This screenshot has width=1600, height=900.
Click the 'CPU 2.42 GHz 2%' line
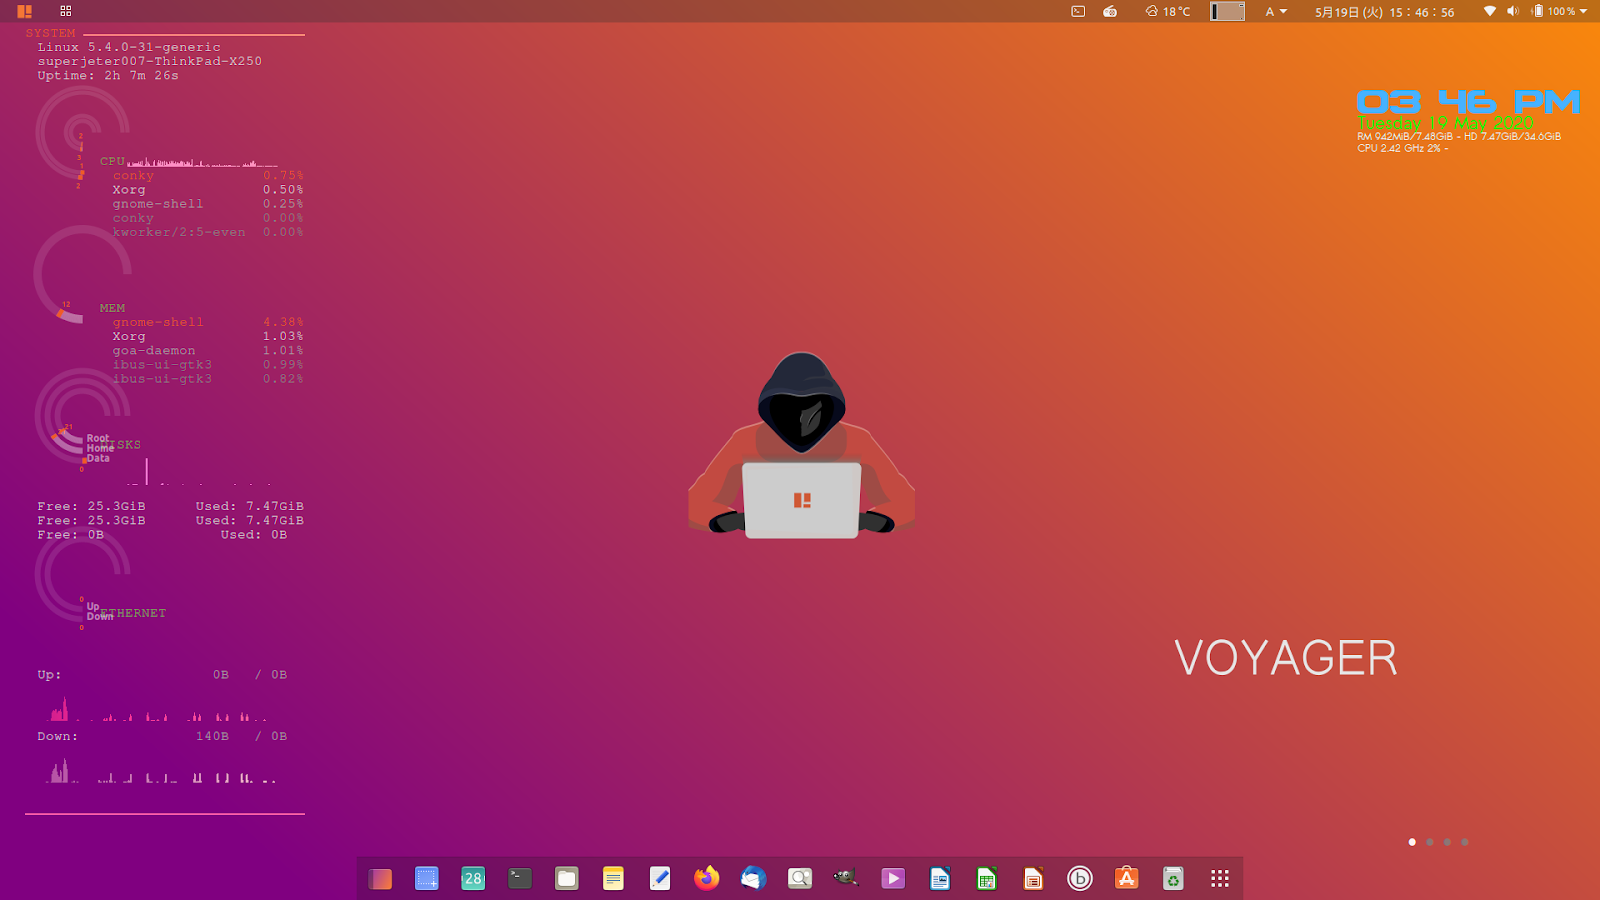click(x=1402, y=148)
